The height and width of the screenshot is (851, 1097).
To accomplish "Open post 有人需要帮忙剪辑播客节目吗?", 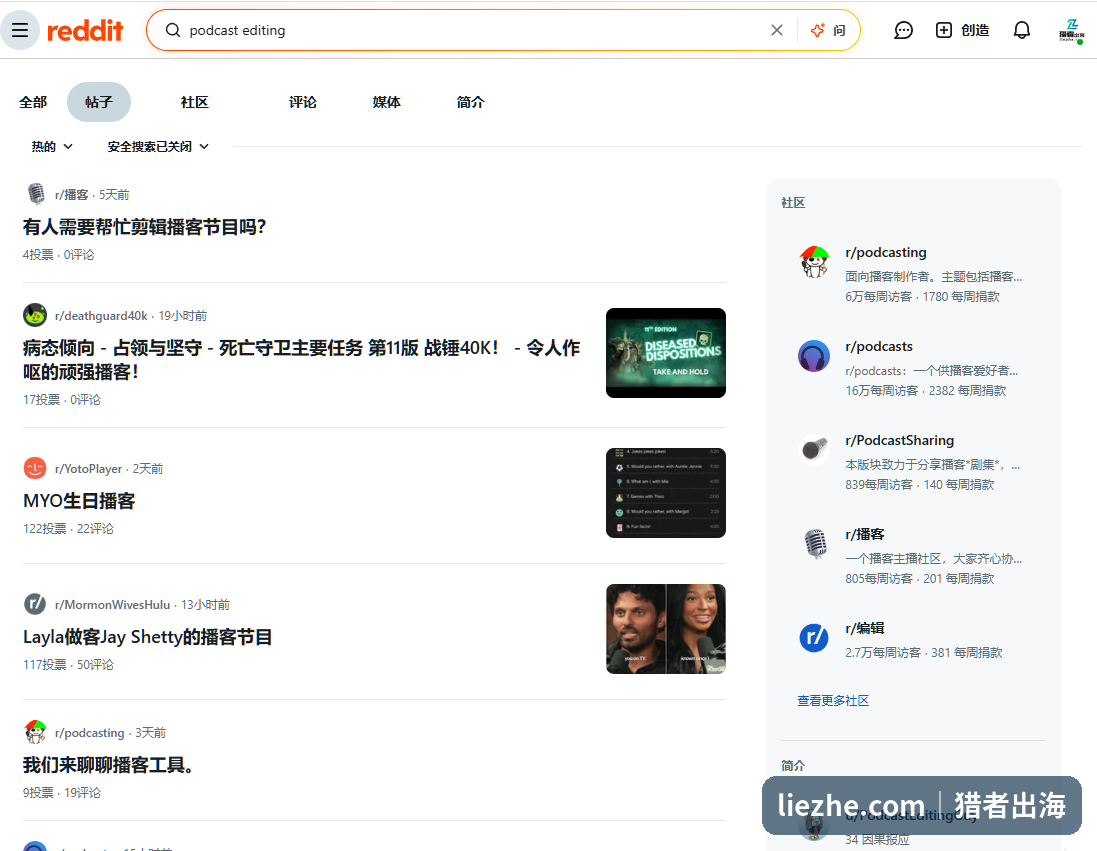I will [x=144, y=227].
